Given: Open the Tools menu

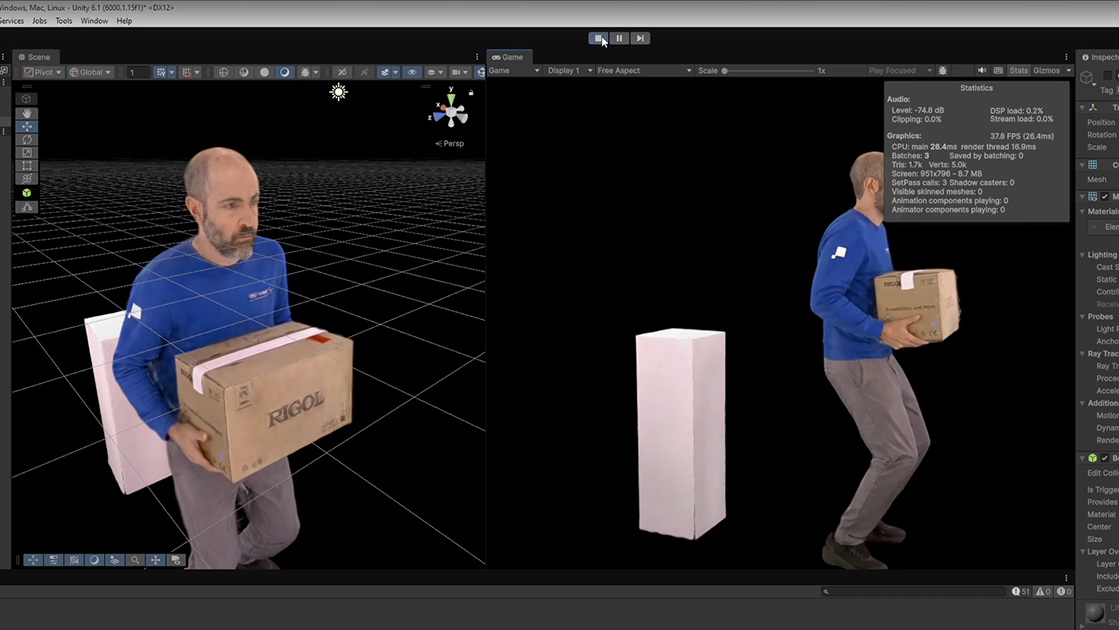Looking at the screenshot, I should (64, 21).
